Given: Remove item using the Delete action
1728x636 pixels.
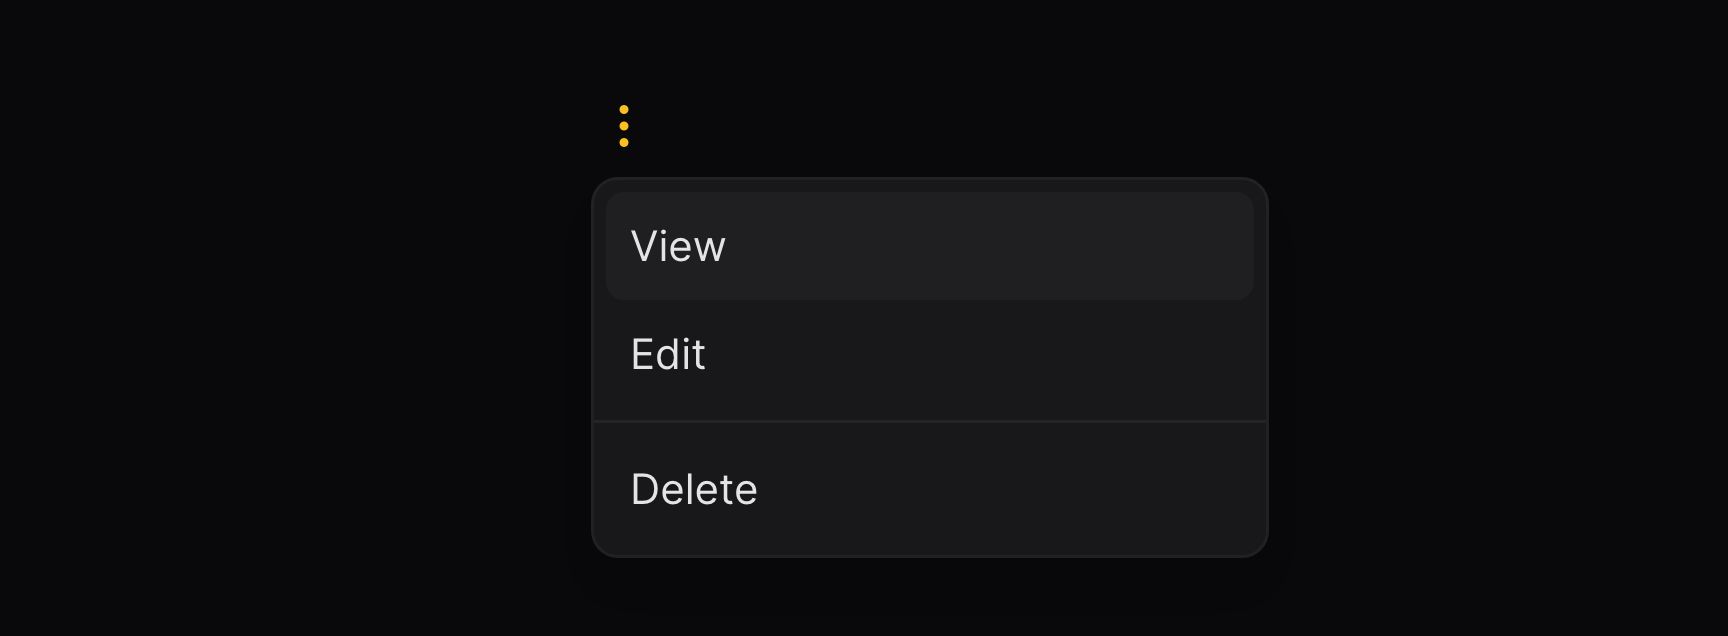Looking at the screenshot, I should point(930,489).
